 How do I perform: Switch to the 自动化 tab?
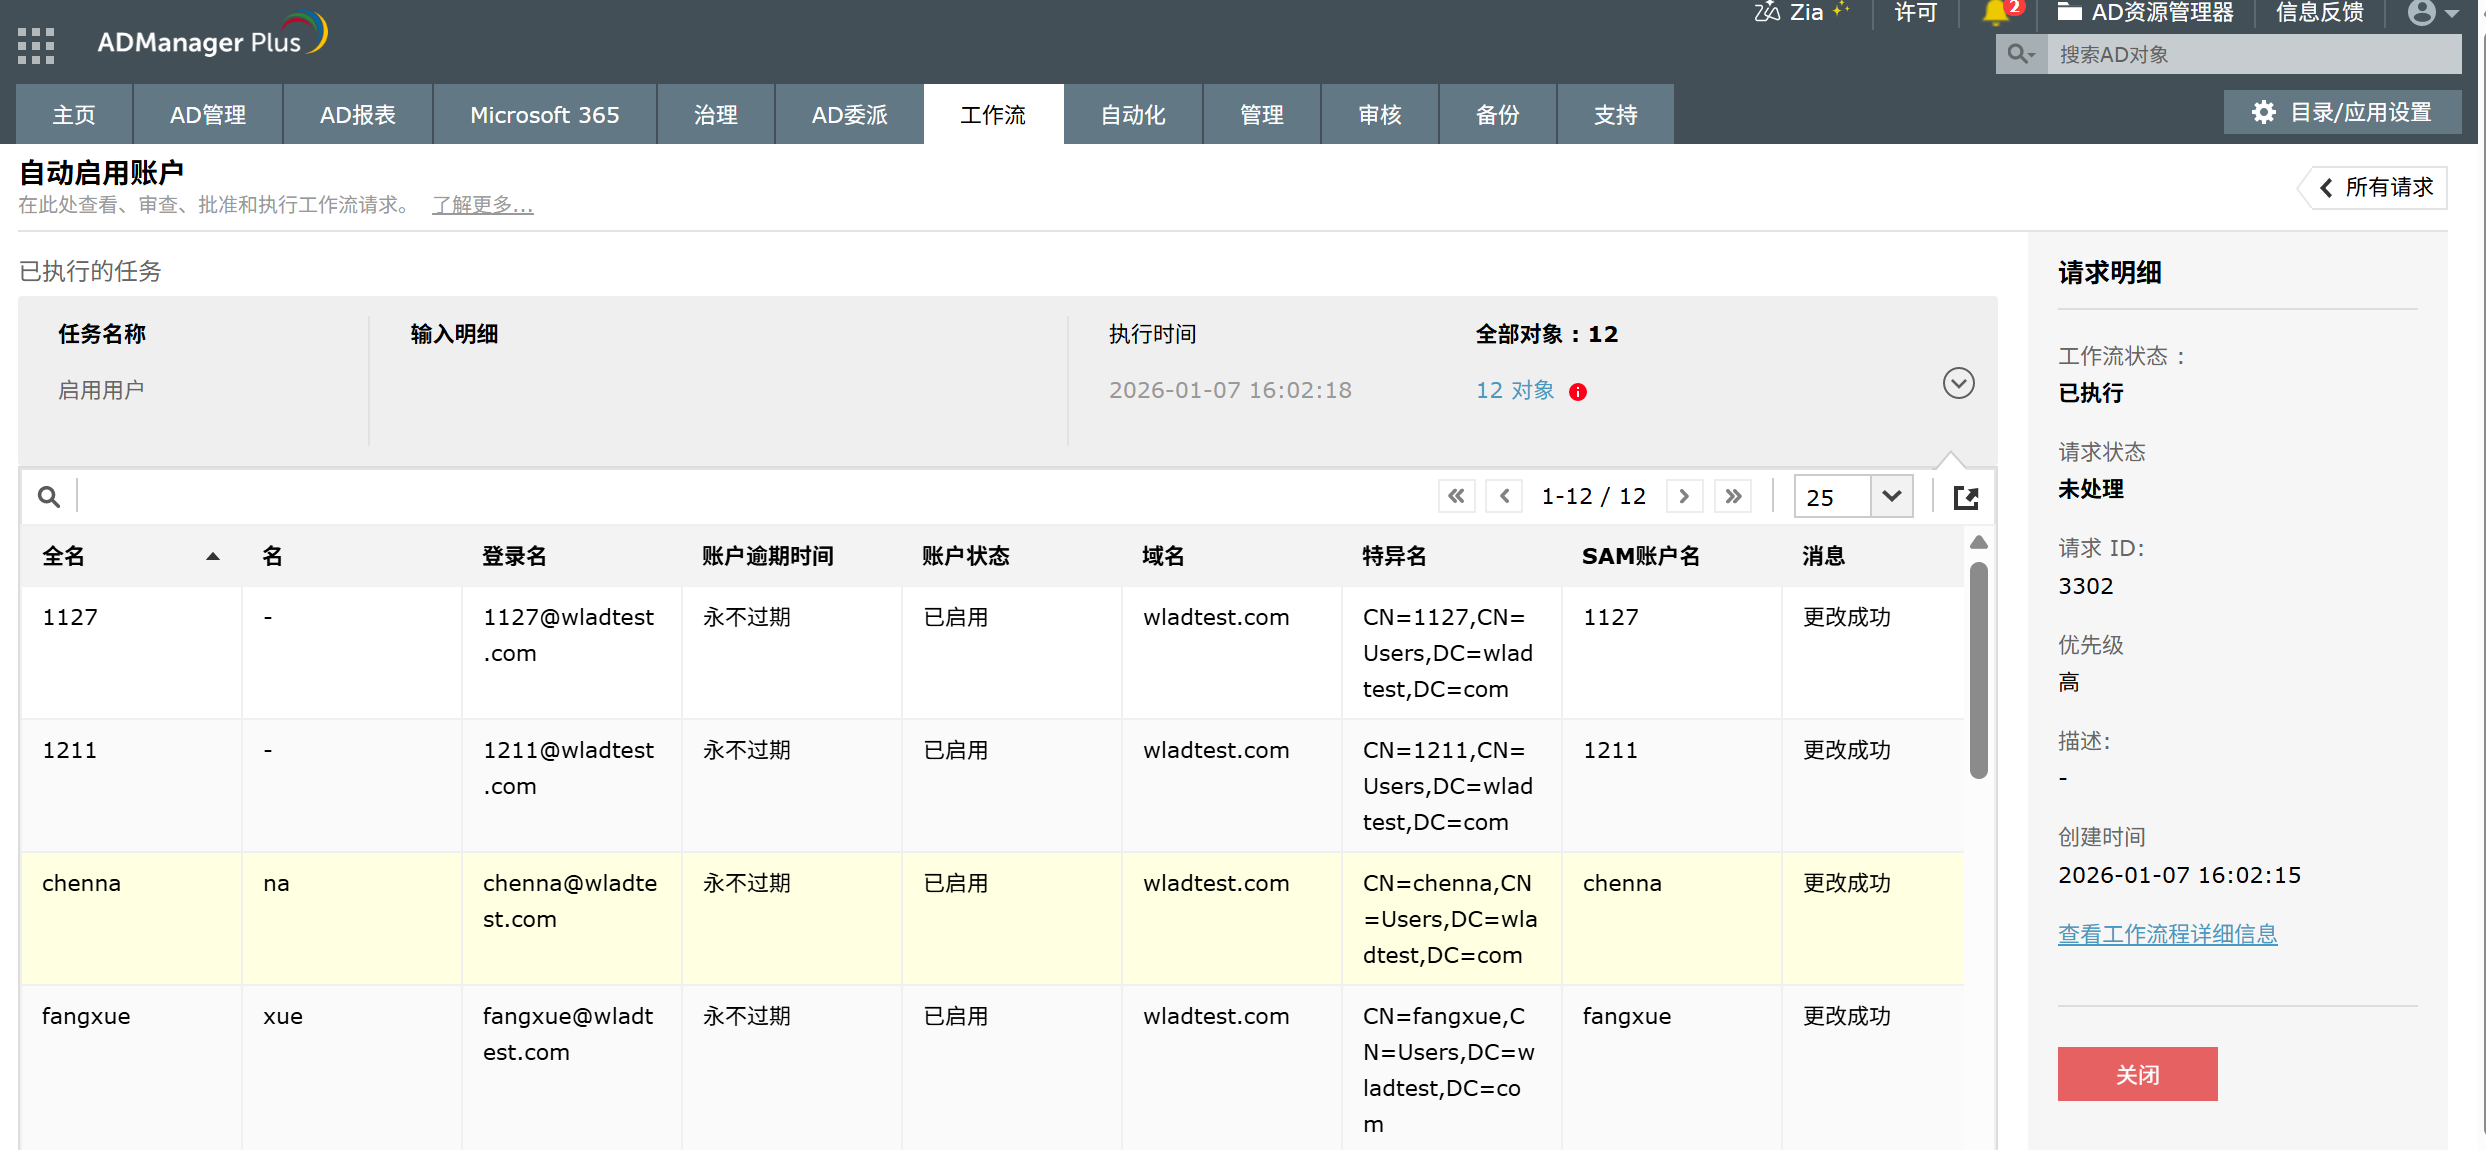point(1132,115)
